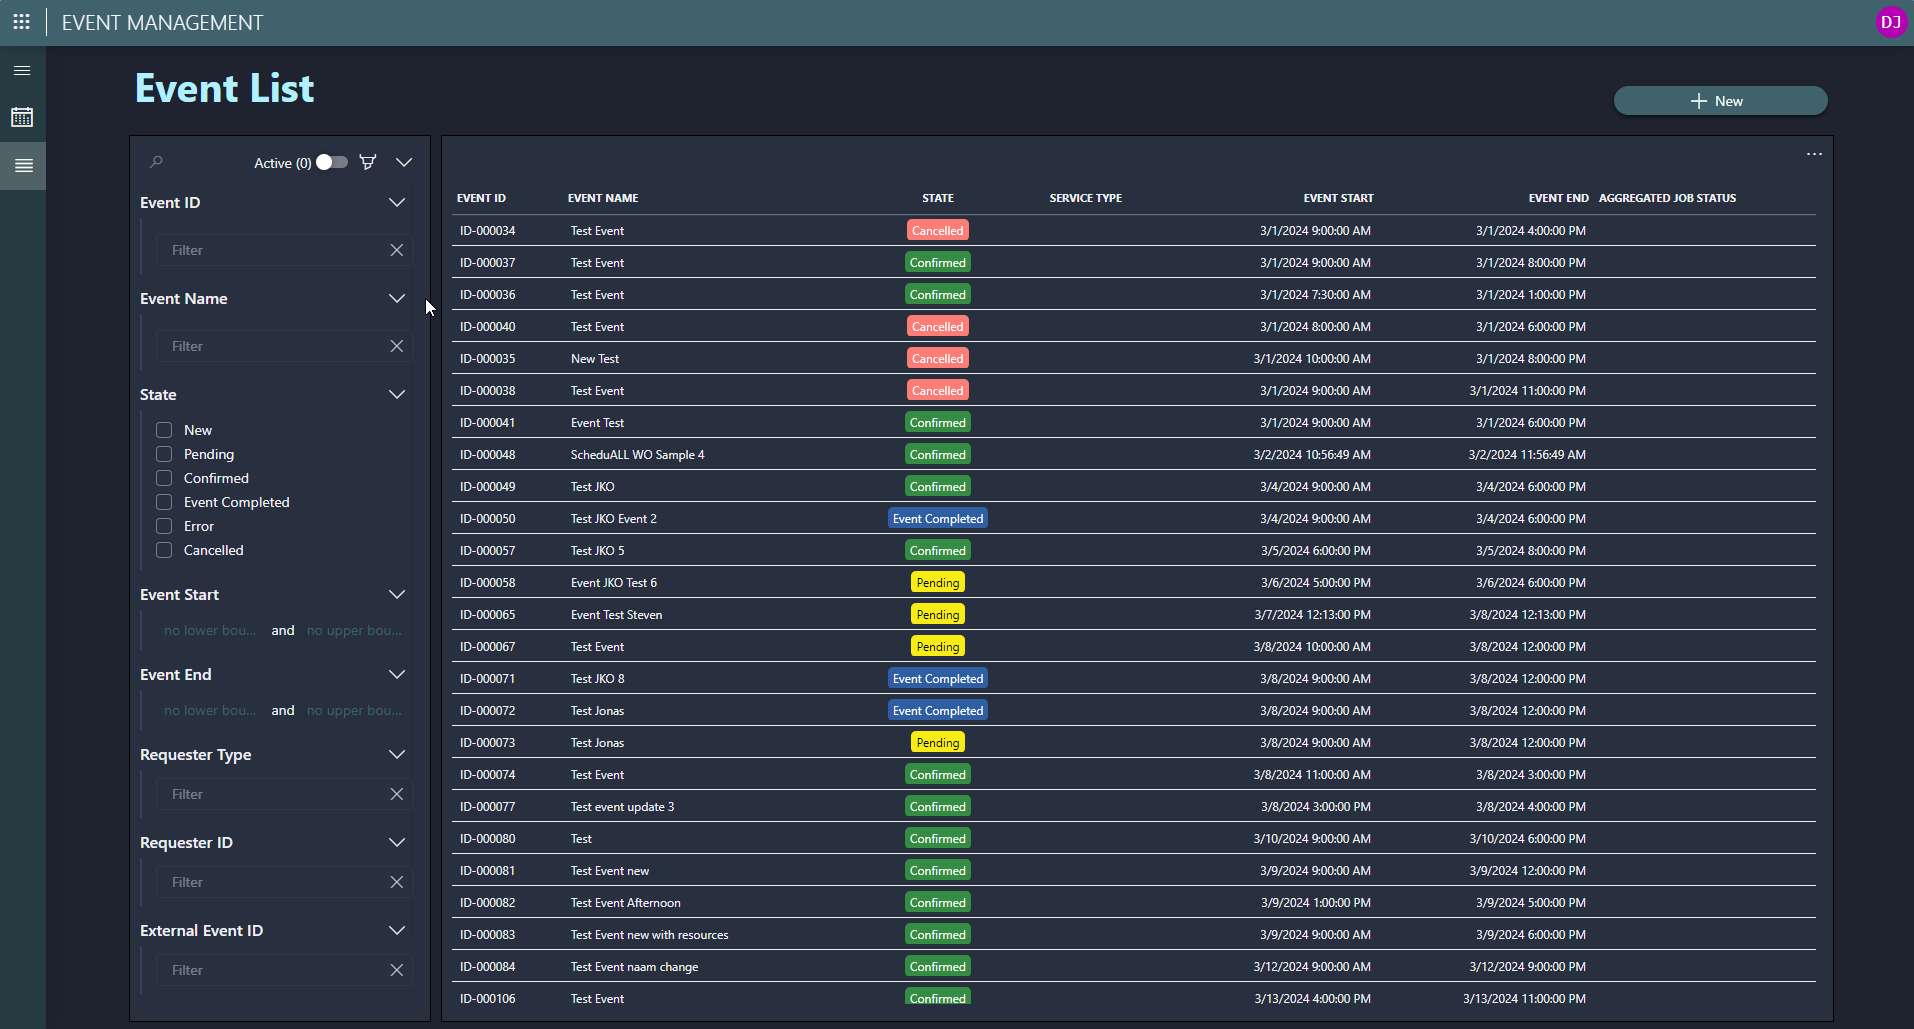Clear the Event ID filter with X
1914x1029 pixels.
pyautogui.click(x=397, y=250)
